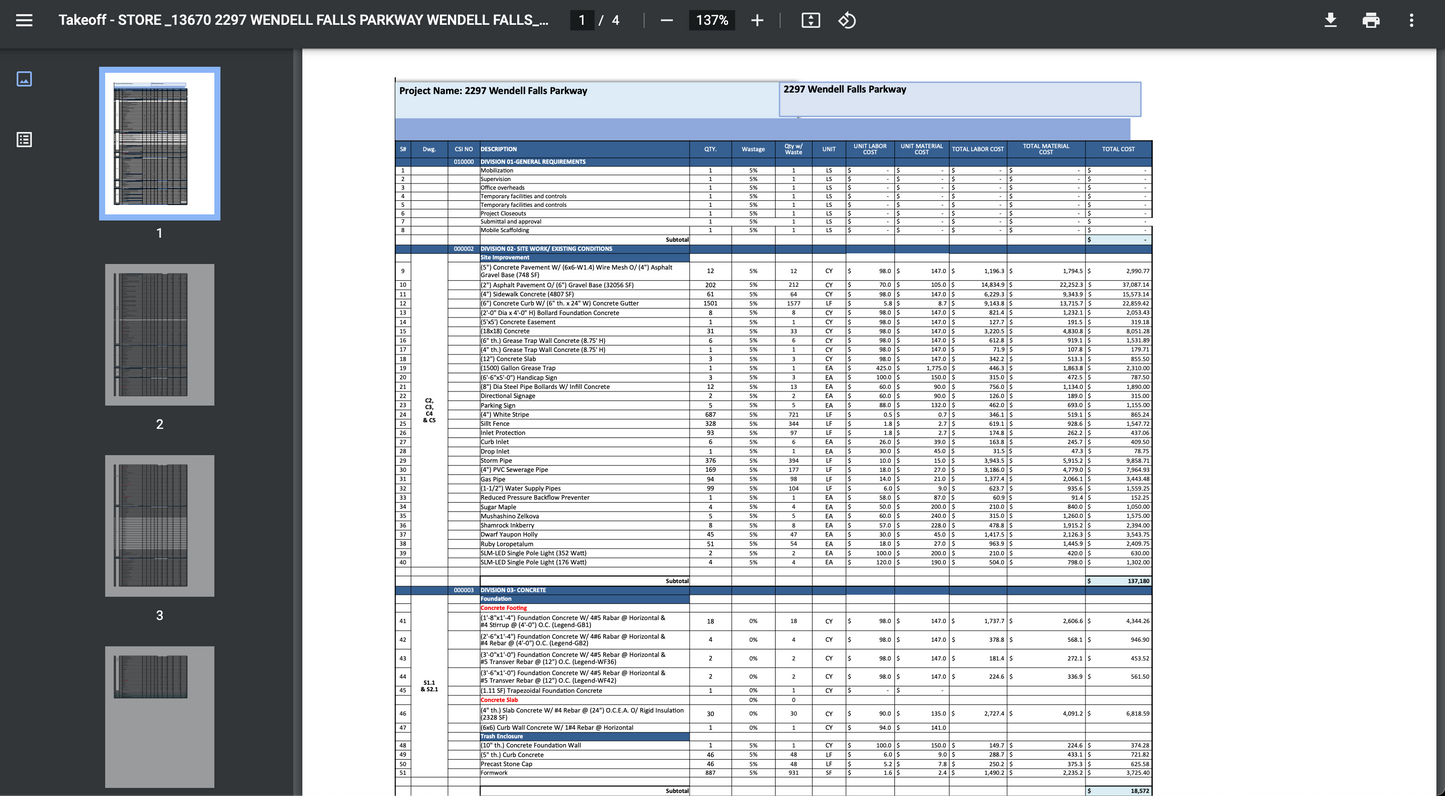Jump to page 3 thumbnail
The height and width of the screenshot is (796, 1445).
tap(159, 526)
